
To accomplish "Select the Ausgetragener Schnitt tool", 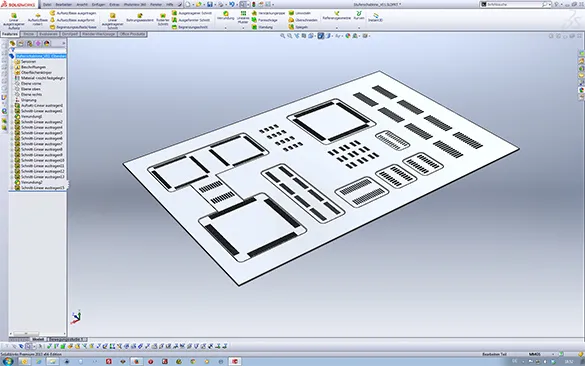I will tap(191, 13).
